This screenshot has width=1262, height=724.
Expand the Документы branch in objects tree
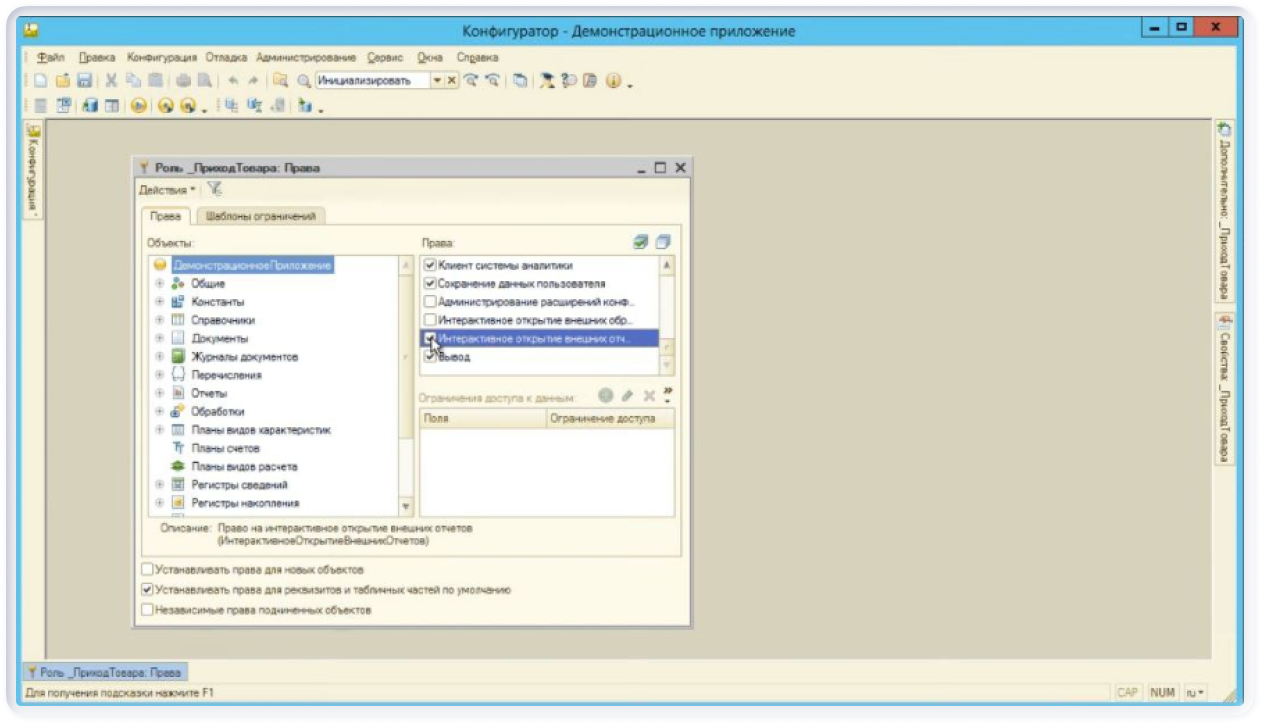tap(159, 339)
